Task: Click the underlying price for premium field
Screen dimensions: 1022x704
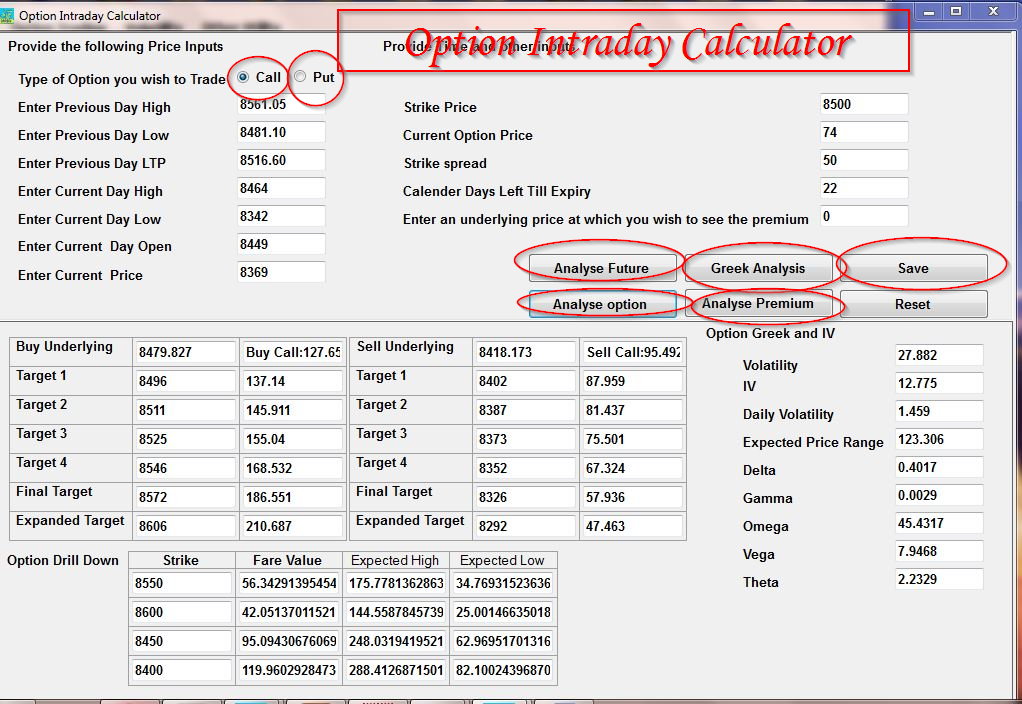Action: (x=863, y=215)
